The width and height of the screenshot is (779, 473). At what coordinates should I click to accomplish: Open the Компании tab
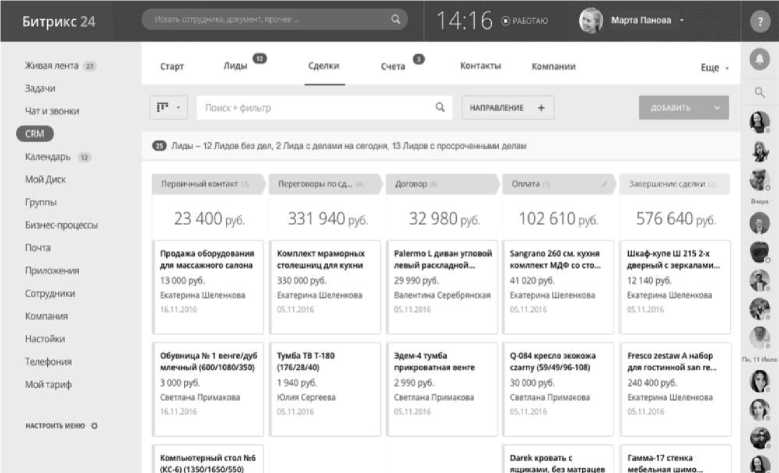[553, 67]
